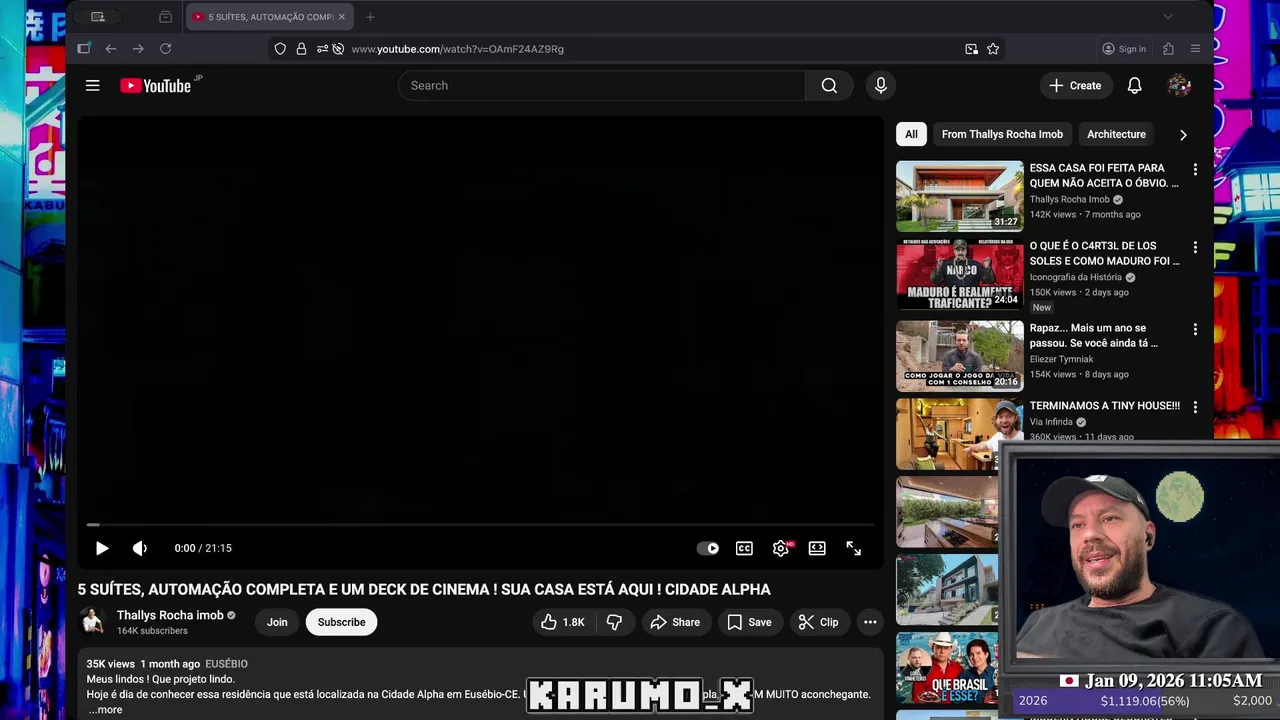
Task: Open options for TERMINAMOS A TINY HOUSE video
Action: point(1195,407)
